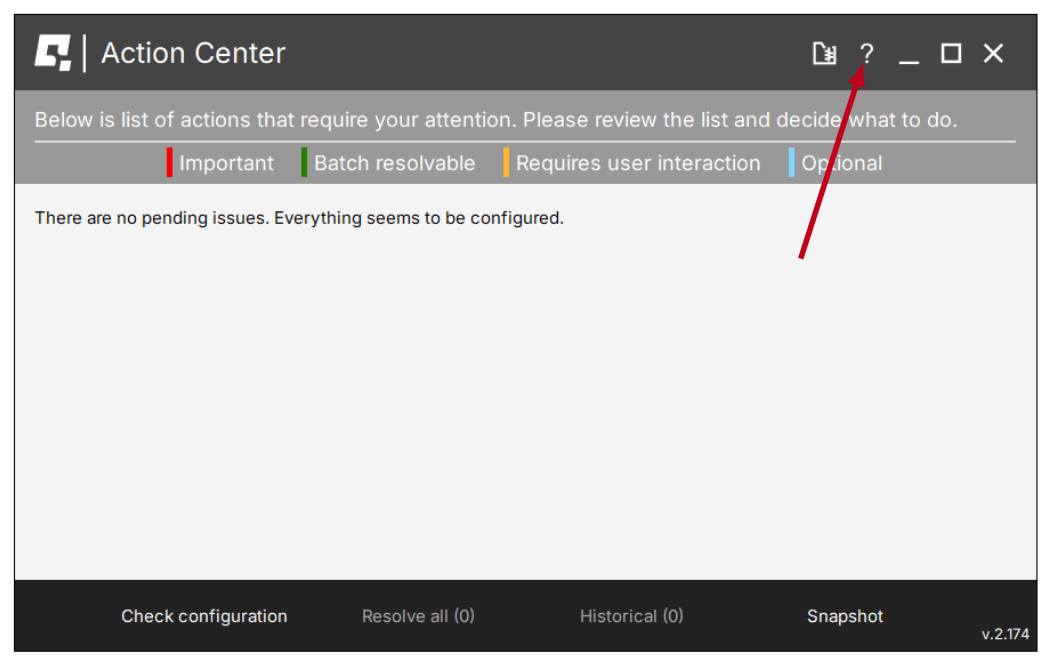Select the Important legend label

click(x=226, y=164)
